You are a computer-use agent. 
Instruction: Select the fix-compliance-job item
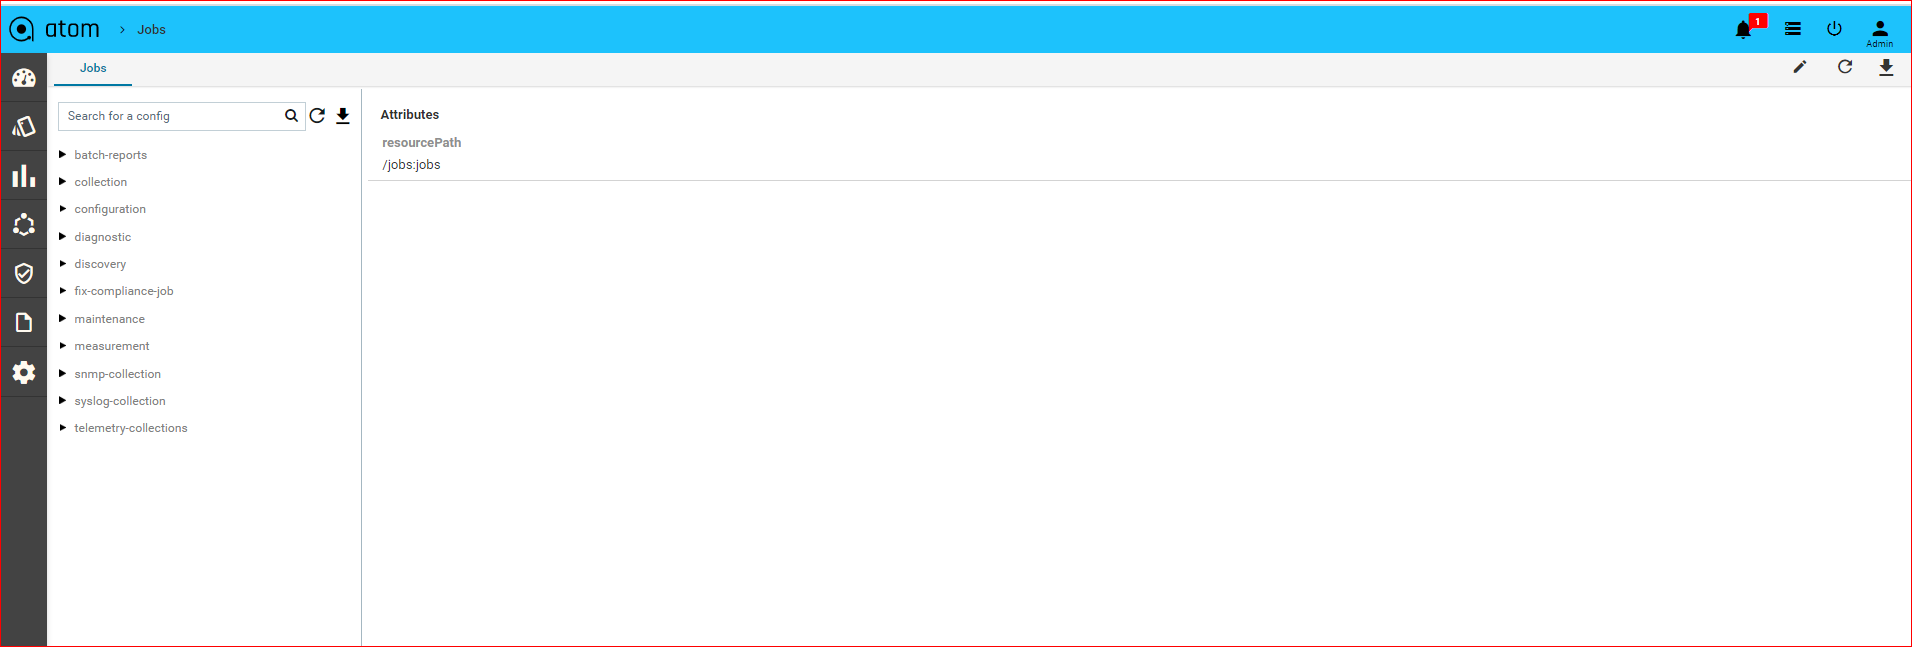[x=124, y=291]
